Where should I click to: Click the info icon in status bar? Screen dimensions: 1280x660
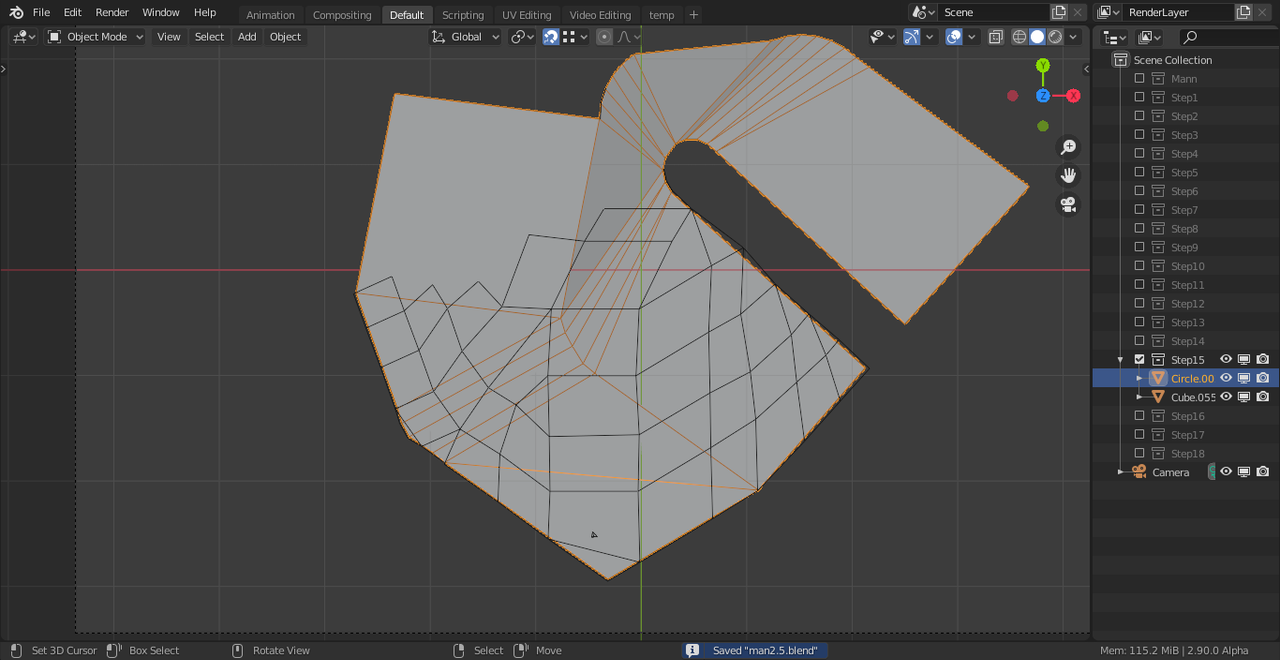click(x=692, y=650)
